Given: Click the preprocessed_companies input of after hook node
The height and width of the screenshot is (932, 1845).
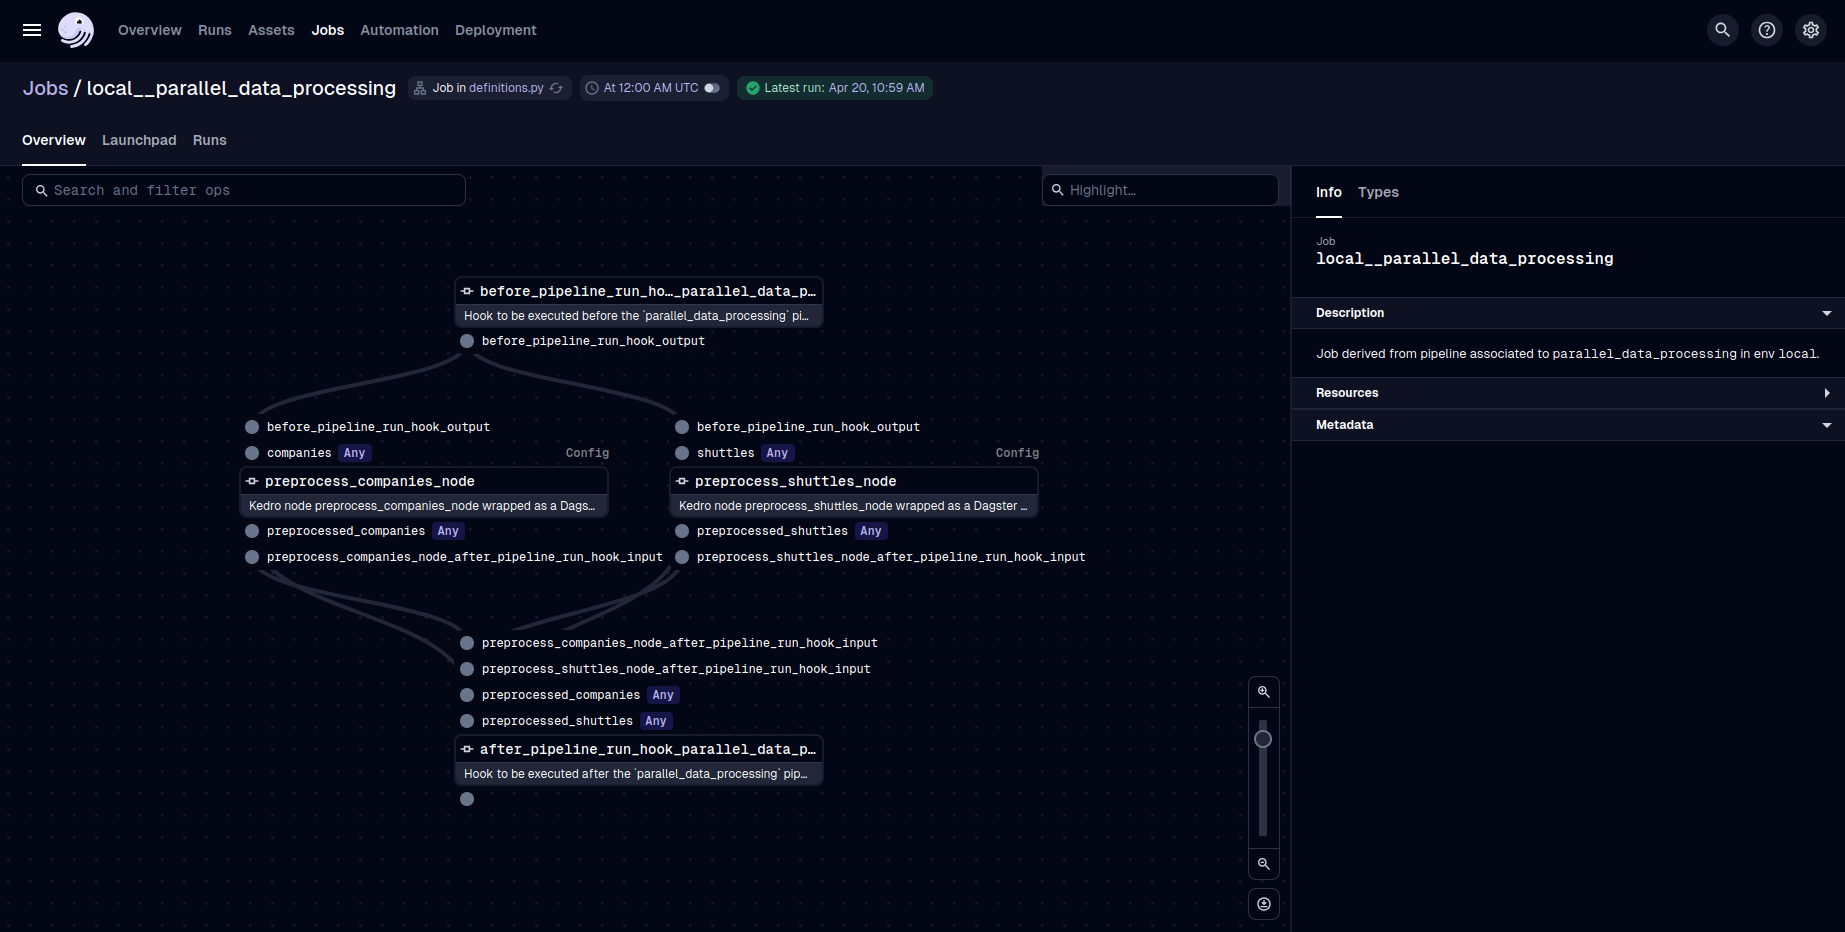Looking at the screenshot, I should tap(561, 695).
